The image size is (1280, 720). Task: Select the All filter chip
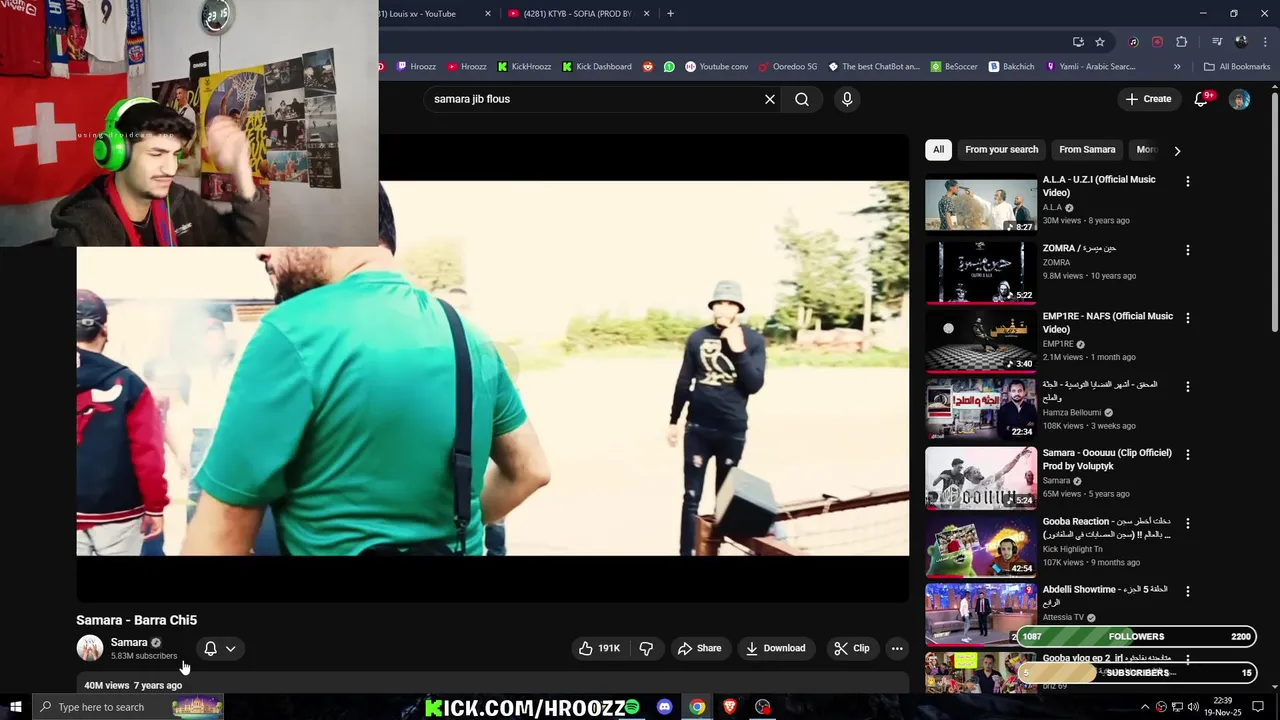coord(938,150)
